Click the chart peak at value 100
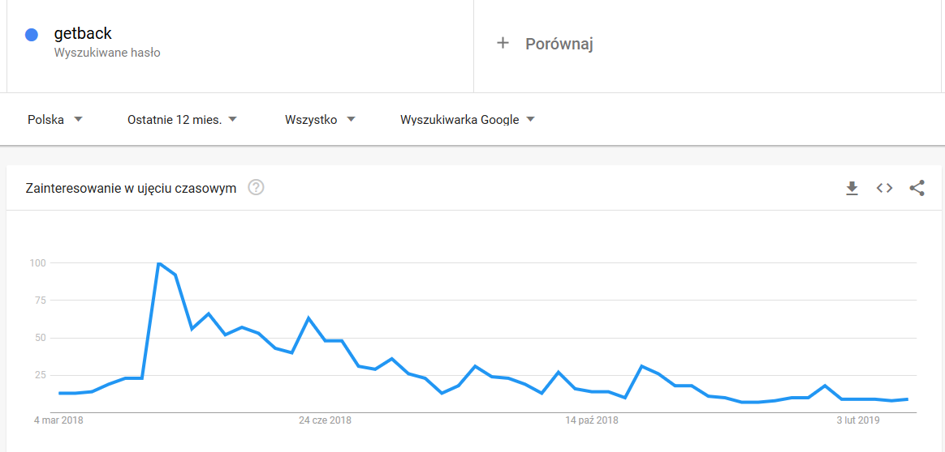 159,263
